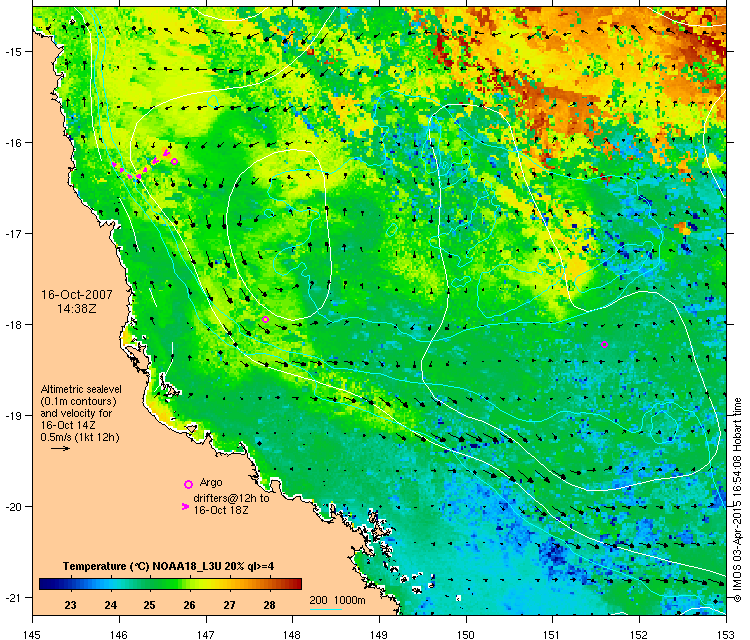This screenshot has height=640, width=750.
Task: Click the longitude axis label '146'
Action: [x=119, y=635]
